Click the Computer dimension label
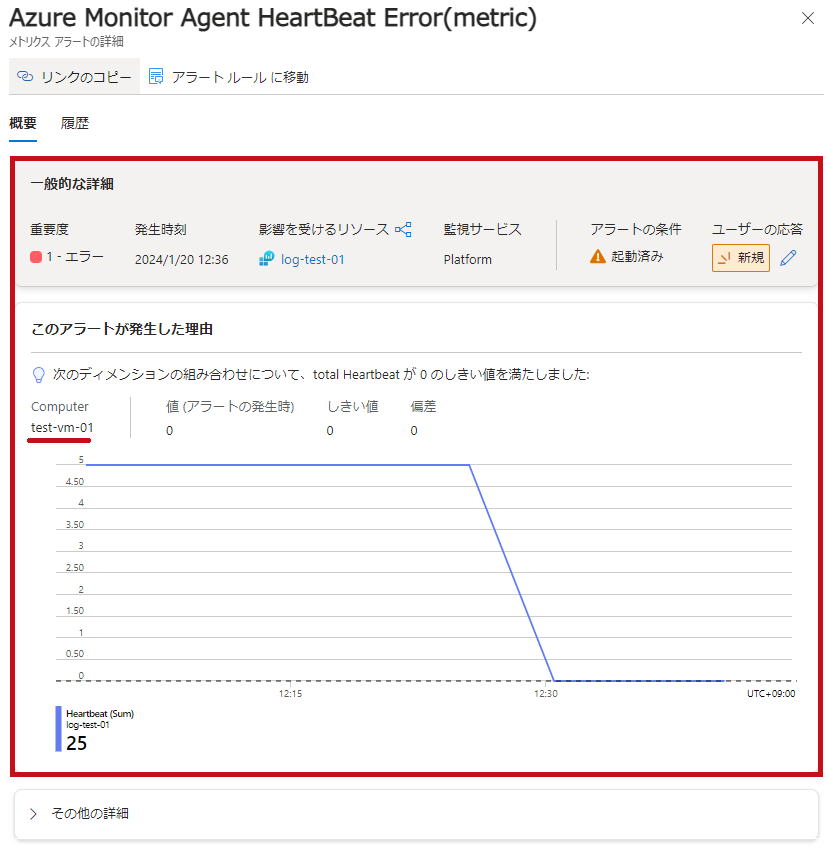The width and height of the screenshot is (828, 849). point(60,406)
